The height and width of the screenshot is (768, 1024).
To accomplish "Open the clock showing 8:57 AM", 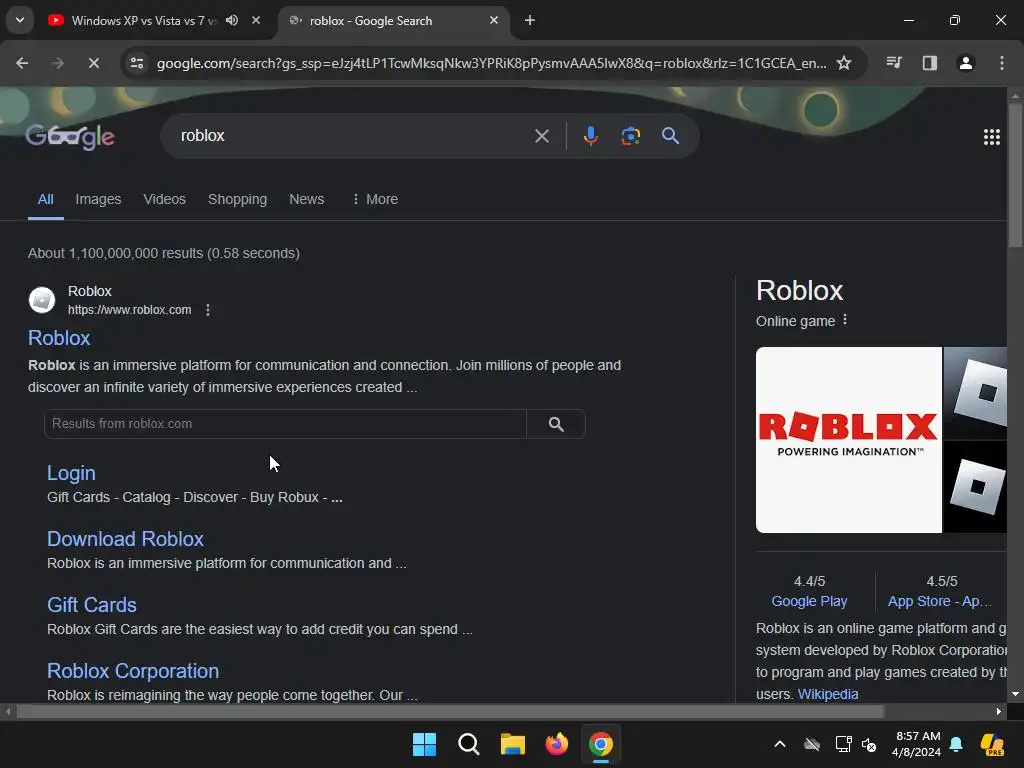I will click(x=917, y=744).
